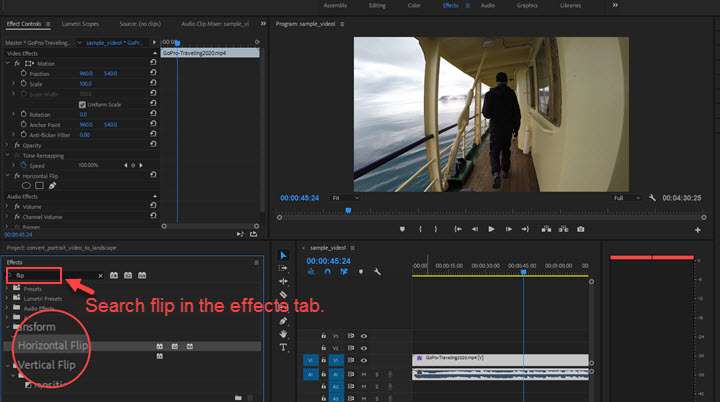The height and width of the screenshot is (402, 720).
Task: Toggle the Uniform Scale checkbox
Action: tap(82, 104)
